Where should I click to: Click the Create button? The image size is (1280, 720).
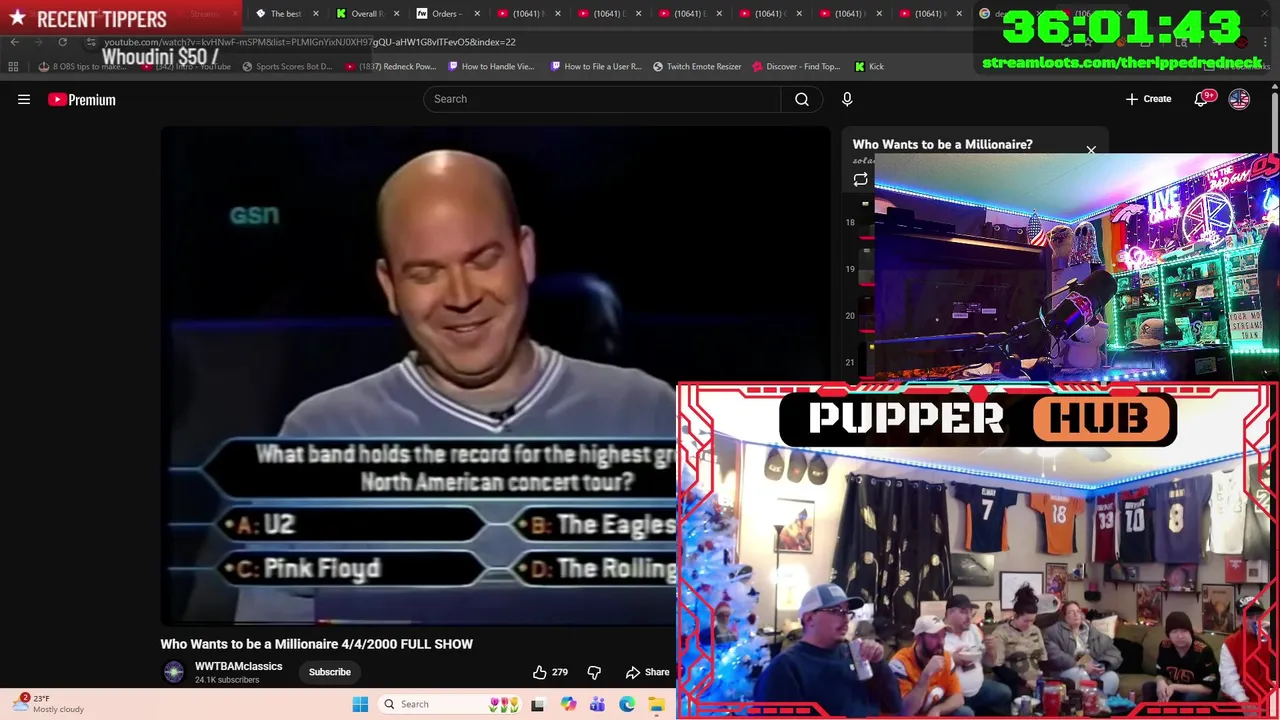tap(1148, 99)
